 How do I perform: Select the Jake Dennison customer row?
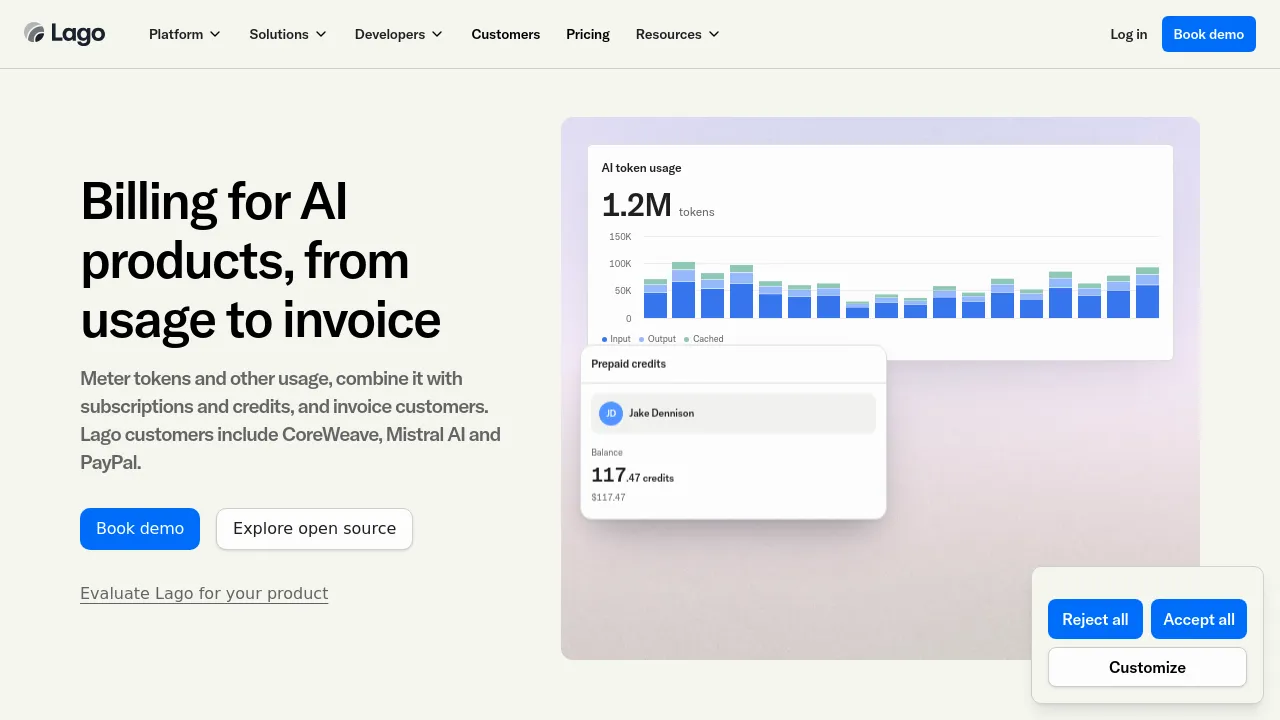733,413
